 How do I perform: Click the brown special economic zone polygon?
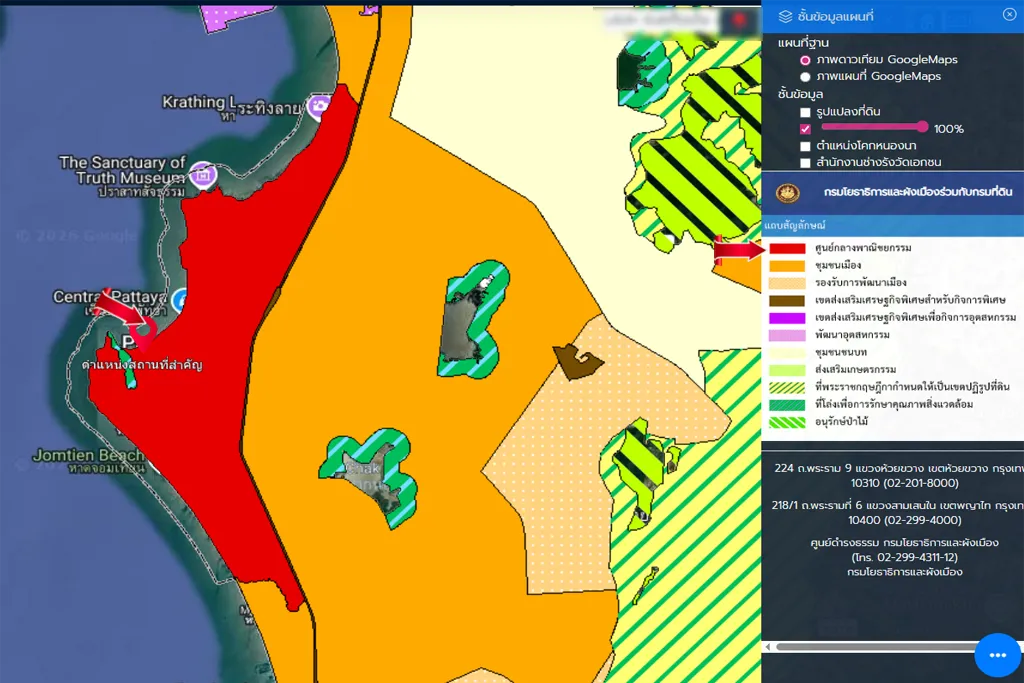(x=578, y=361)
